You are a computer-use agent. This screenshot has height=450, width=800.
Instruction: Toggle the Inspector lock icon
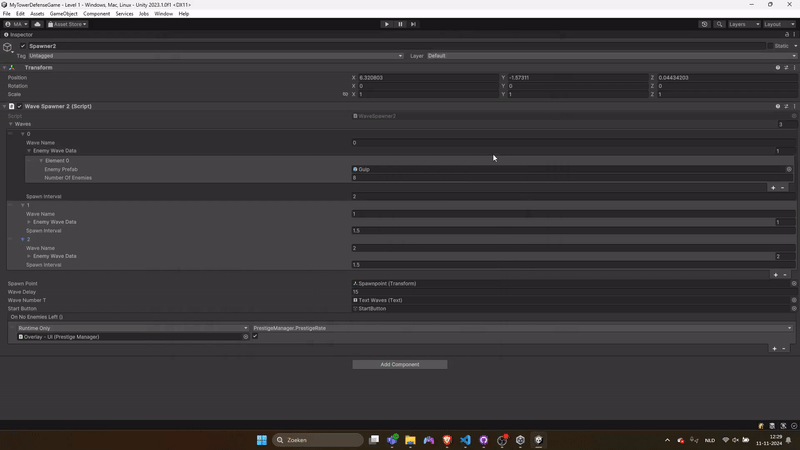tap(787, 35)
